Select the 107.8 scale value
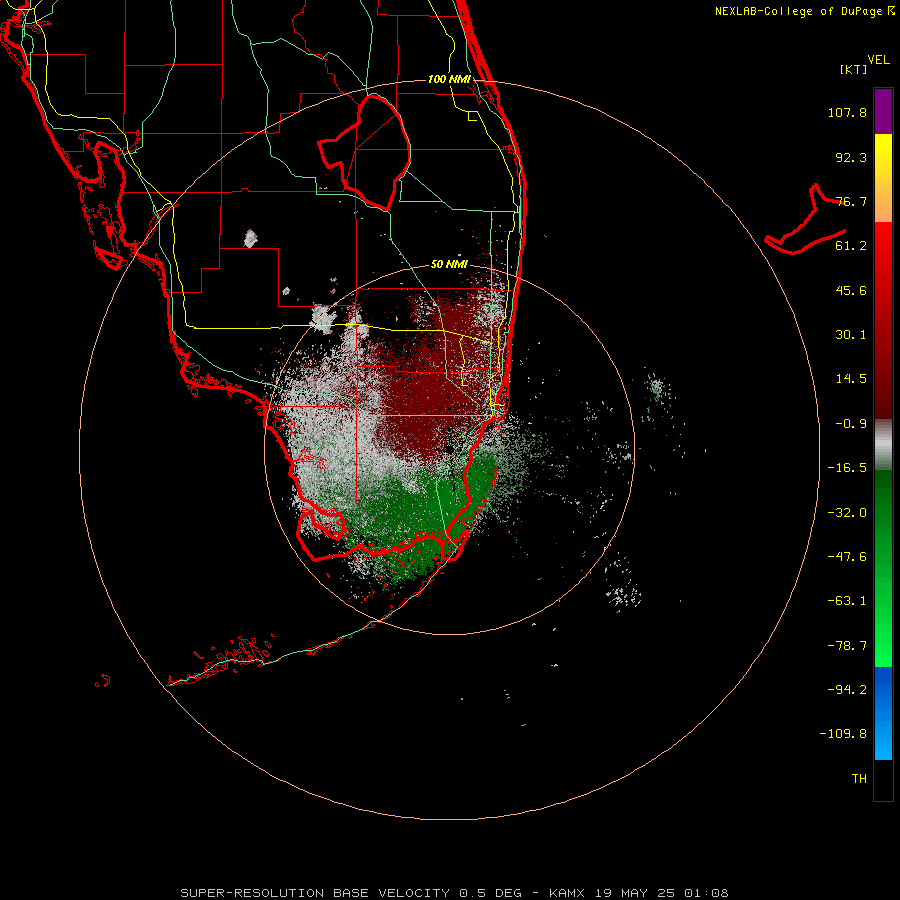Viewport: 900px width, 900px height. click(x=847, y=112)
